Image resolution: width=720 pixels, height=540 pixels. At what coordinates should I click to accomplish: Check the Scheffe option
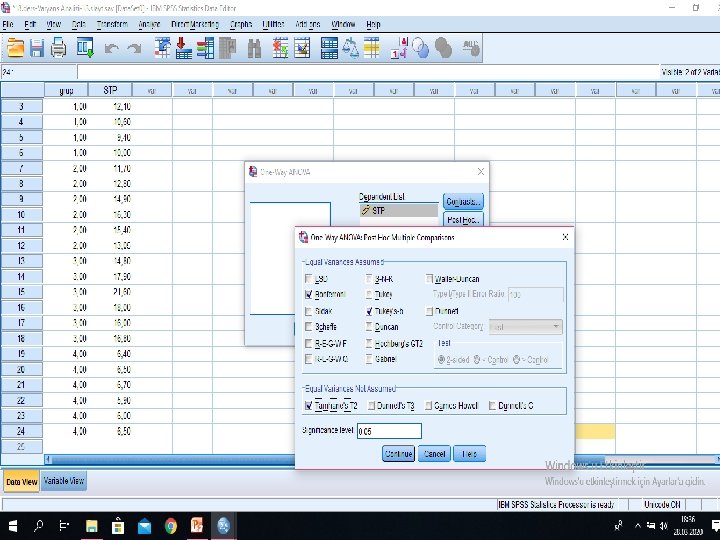(309, 327)
